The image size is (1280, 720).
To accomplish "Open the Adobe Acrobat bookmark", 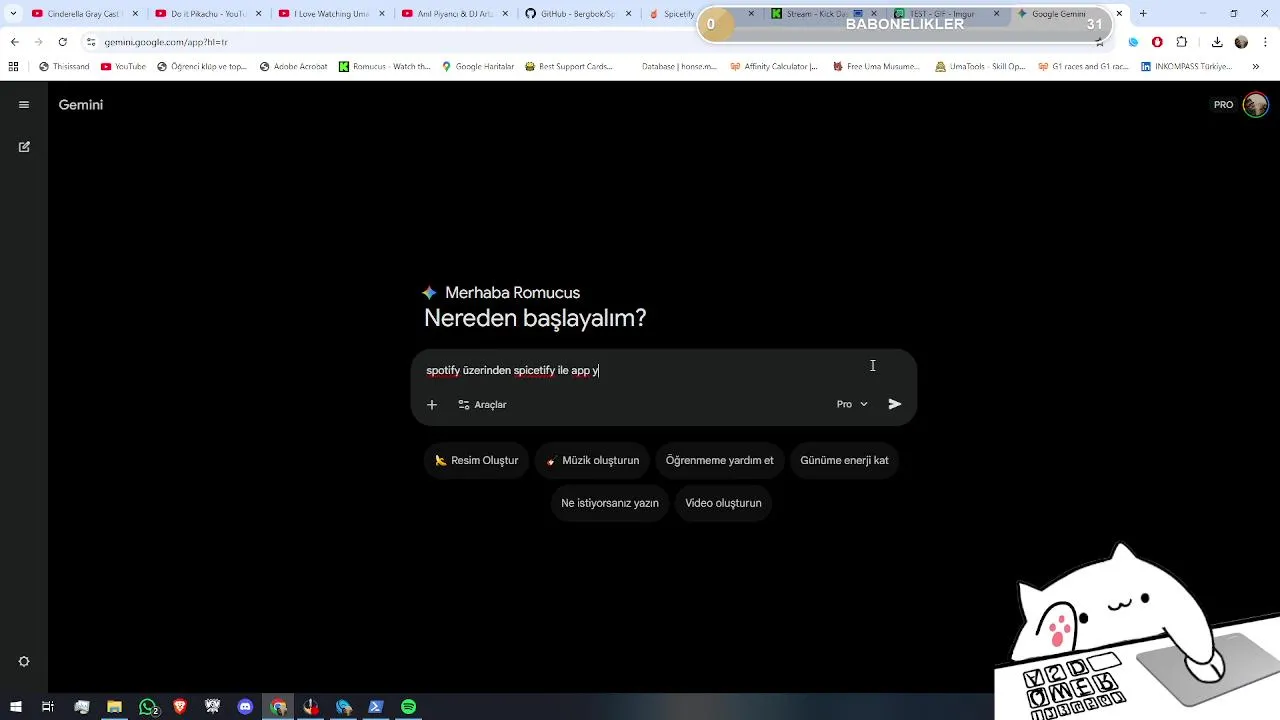I will pos(294,67).
